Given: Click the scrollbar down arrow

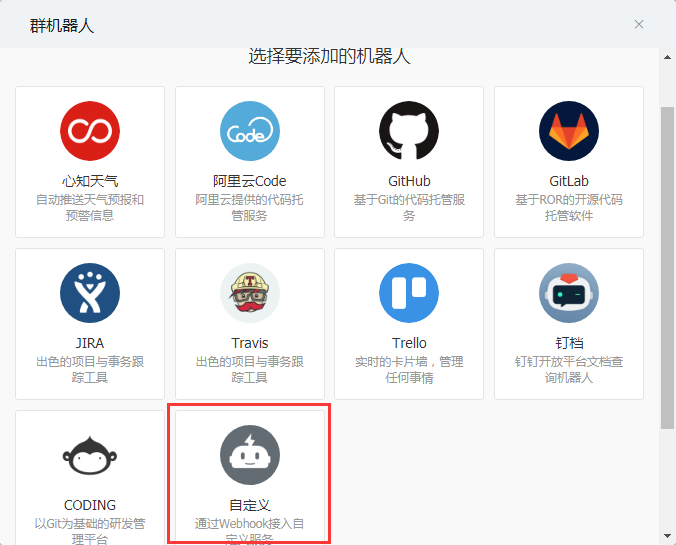Looking at the screenshot, I should coord(667,536).
